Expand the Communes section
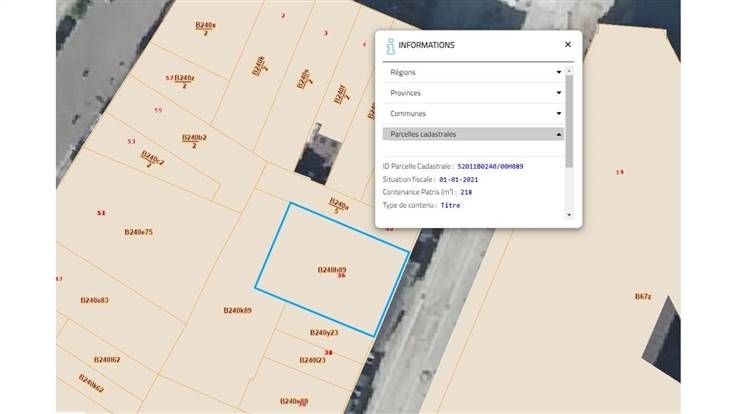 (x=558, y=114)
